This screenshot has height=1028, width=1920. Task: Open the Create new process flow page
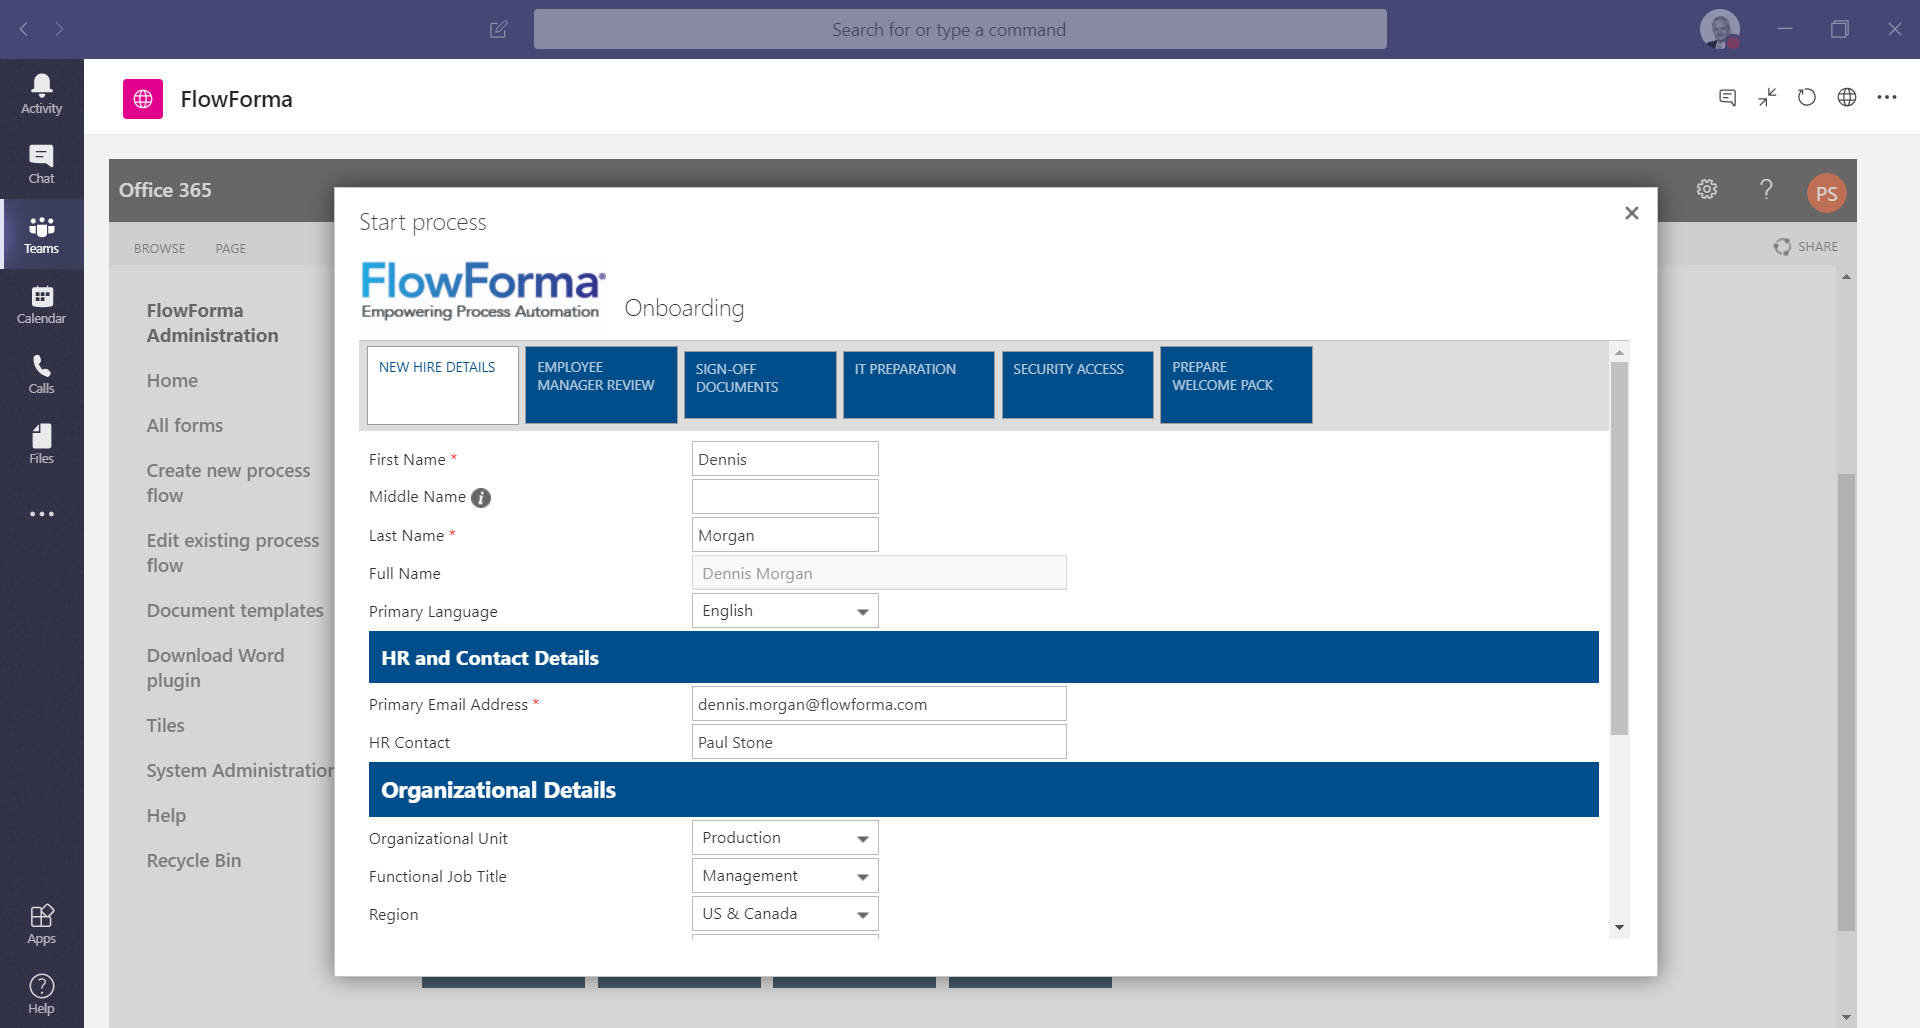point(228,482)
